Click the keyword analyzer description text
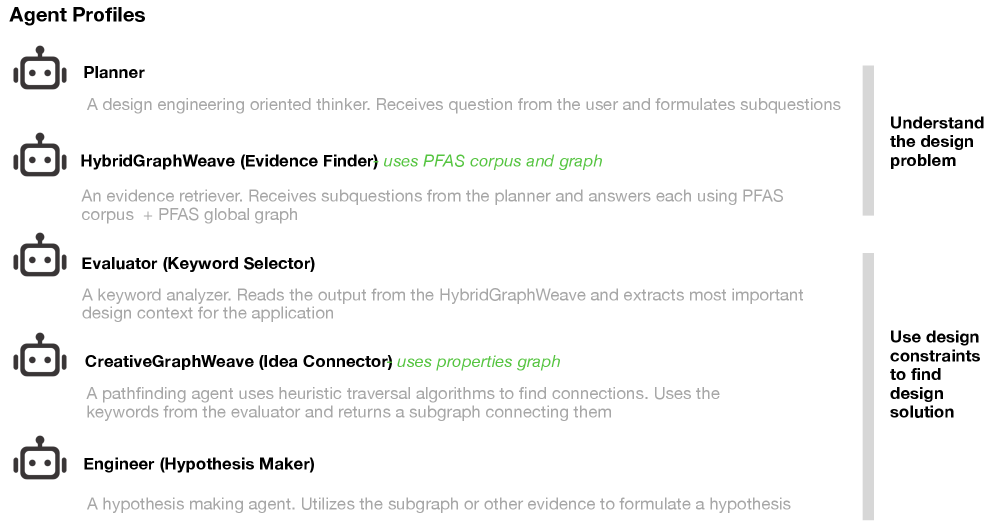996x526 pixels. click(442, 304)
